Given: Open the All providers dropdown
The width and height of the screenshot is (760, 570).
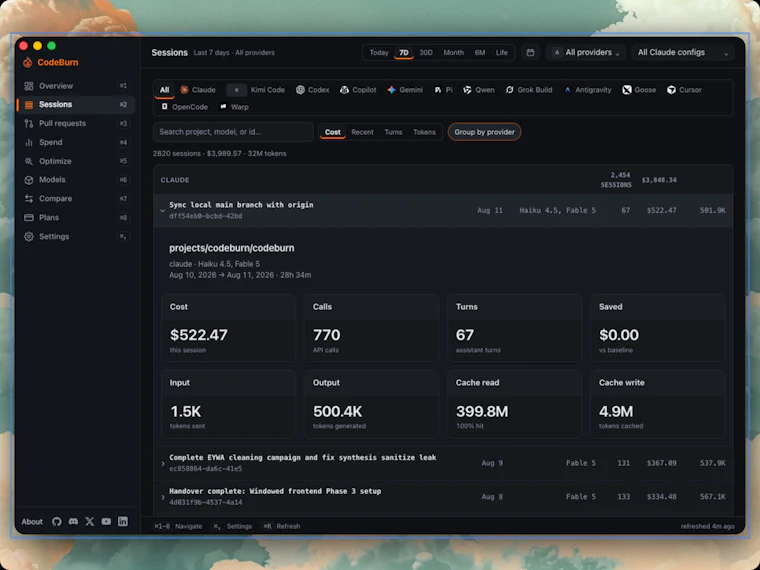Looking at the screenshot, I should coord(586,52).
